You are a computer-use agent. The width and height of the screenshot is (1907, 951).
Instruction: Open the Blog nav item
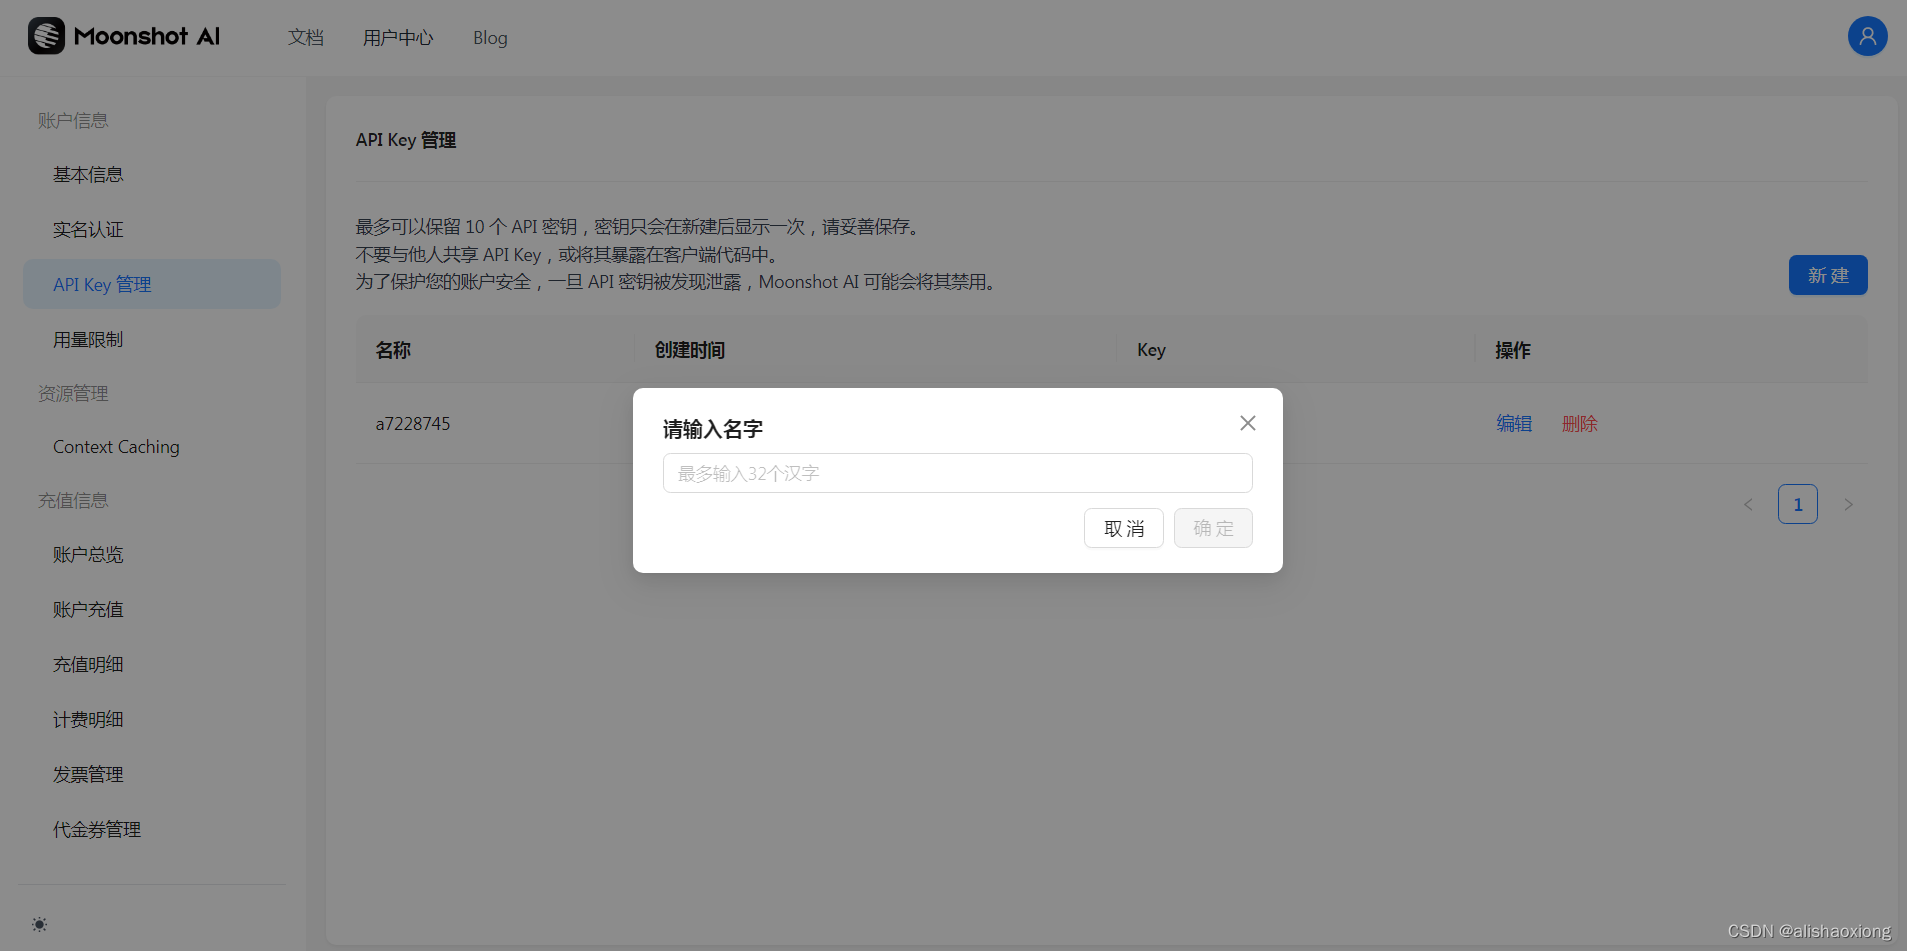coord(490,37)
